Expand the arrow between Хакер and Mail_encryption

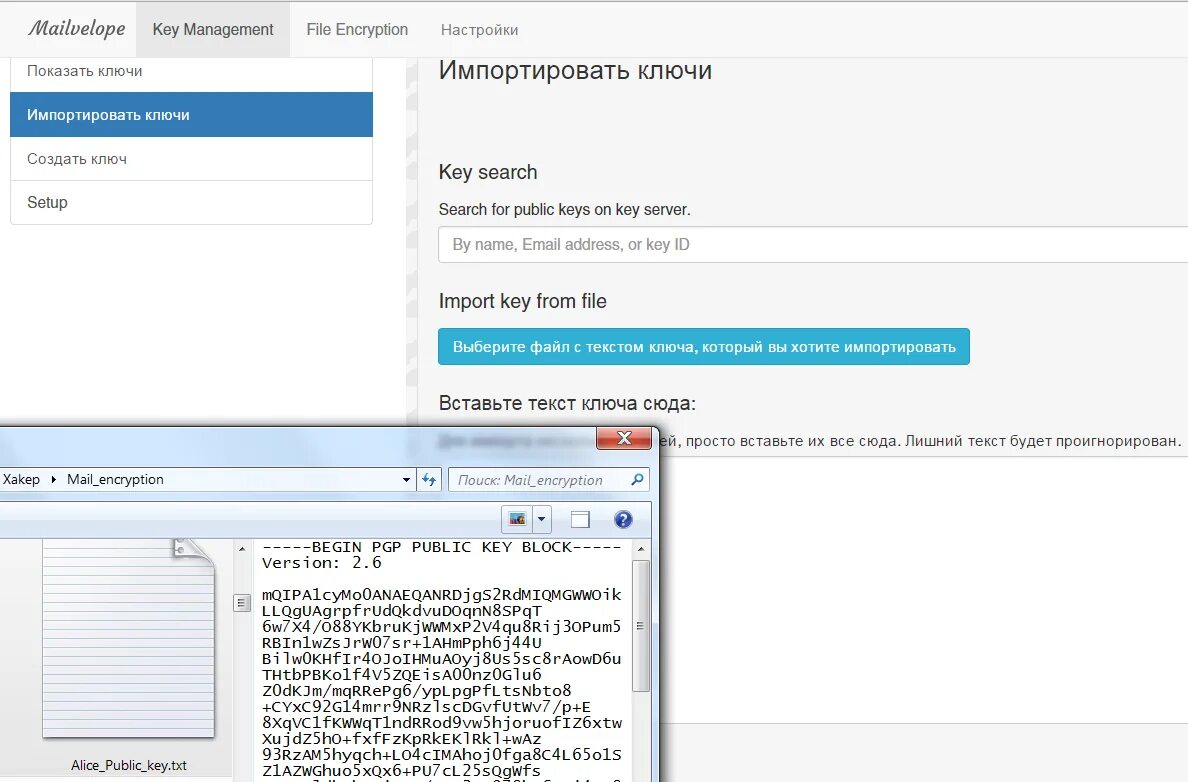click(x=53, y=479)
